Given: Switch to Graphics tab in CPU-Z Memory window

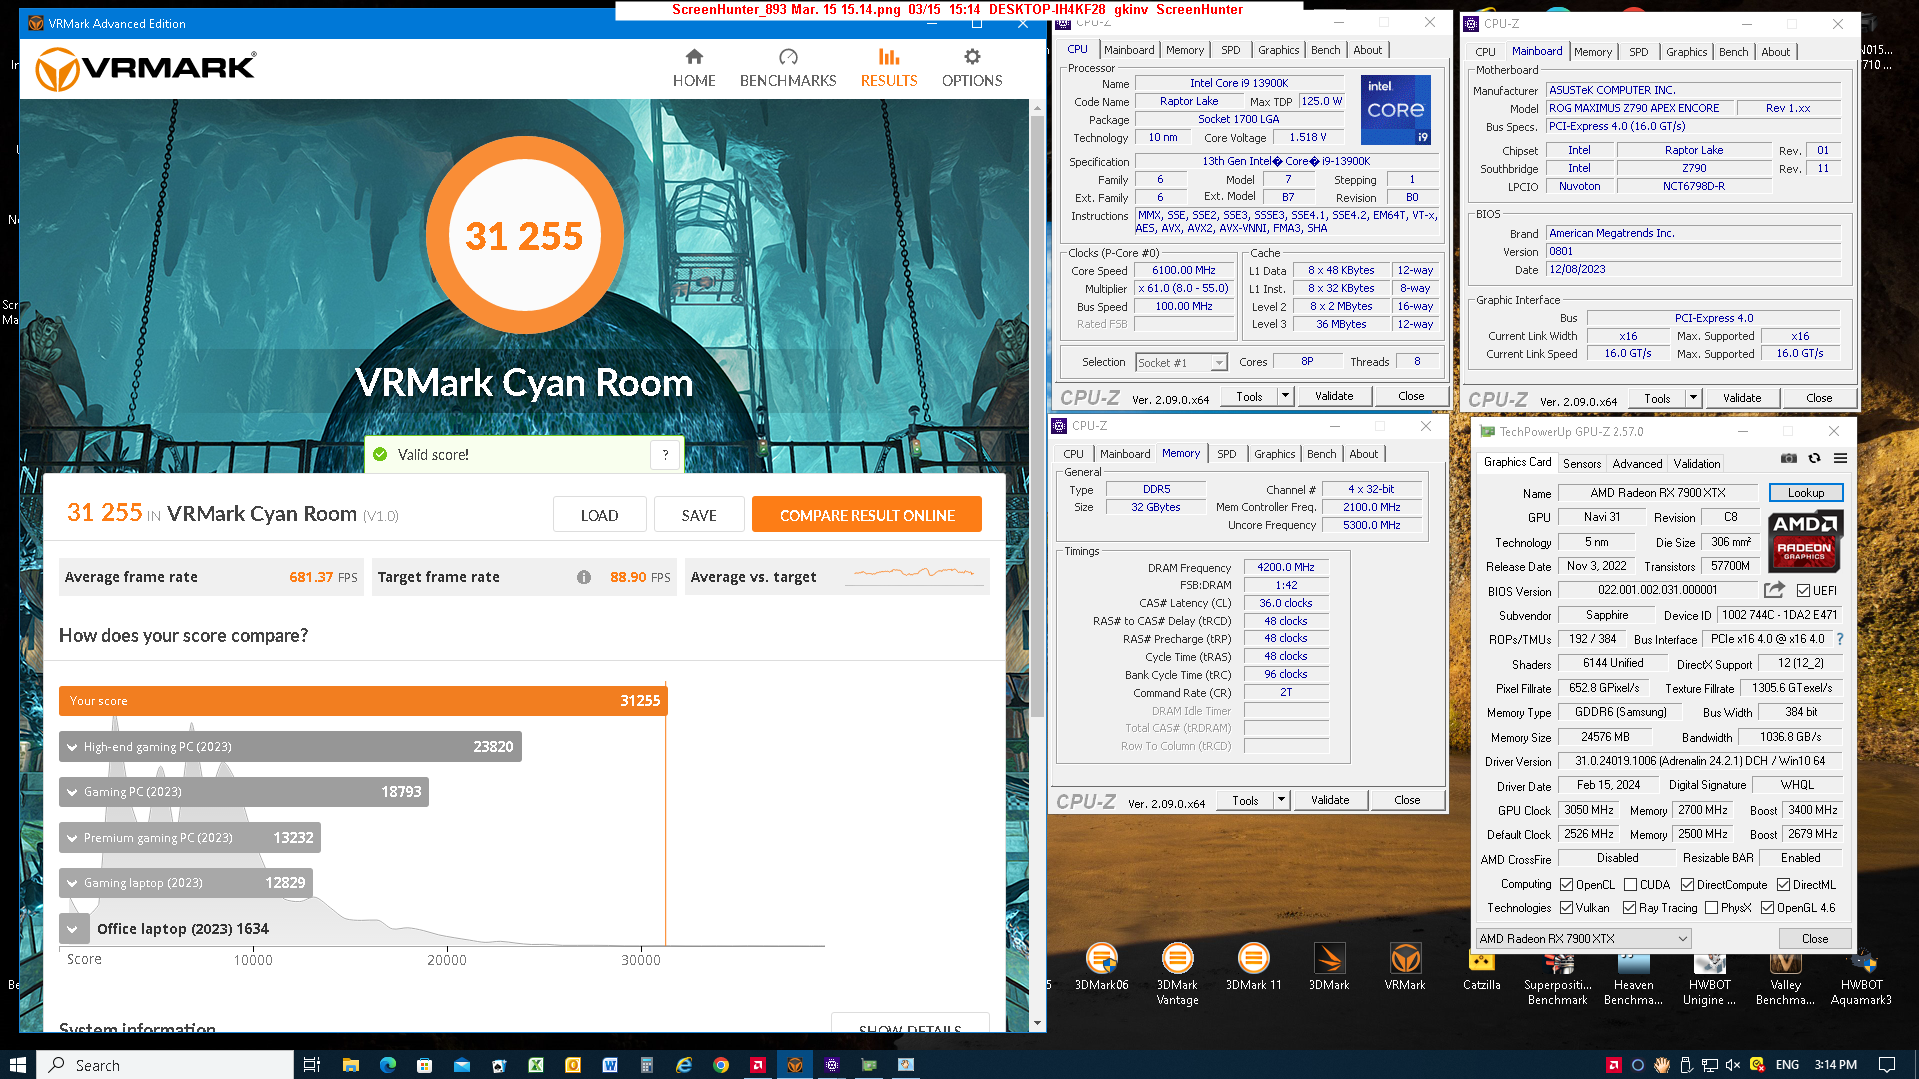Looking at the screenshot, I should [1274, 454].
